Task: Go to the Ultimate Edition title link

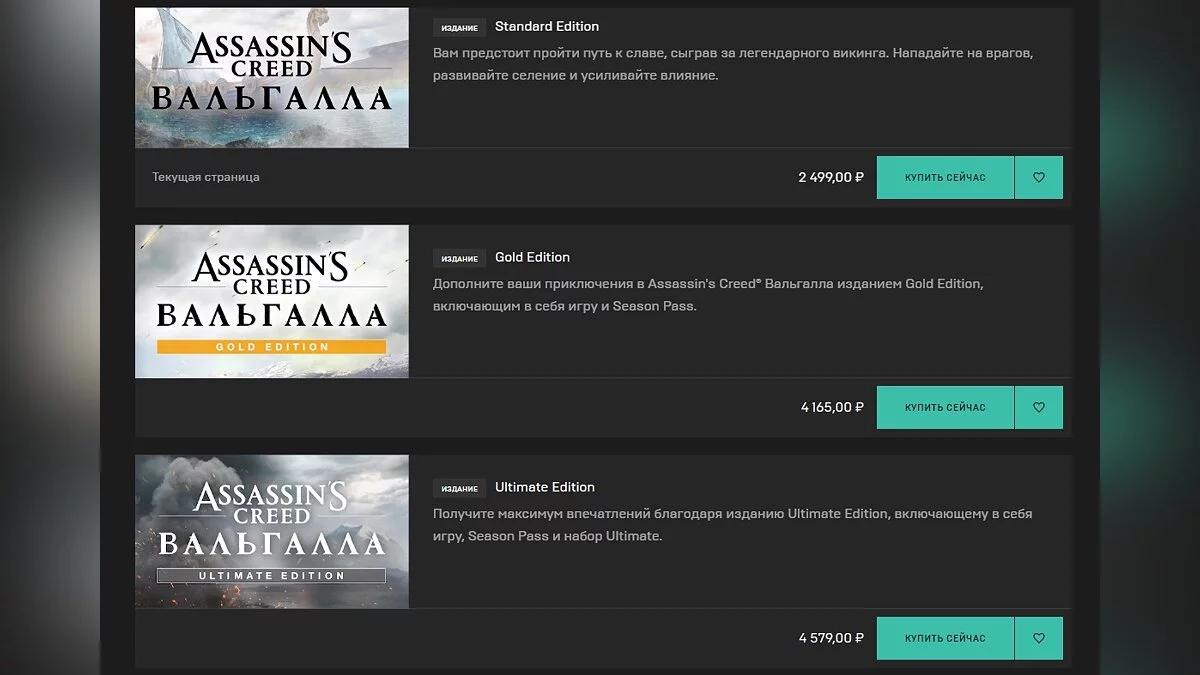Action: (x=544, y=487)
